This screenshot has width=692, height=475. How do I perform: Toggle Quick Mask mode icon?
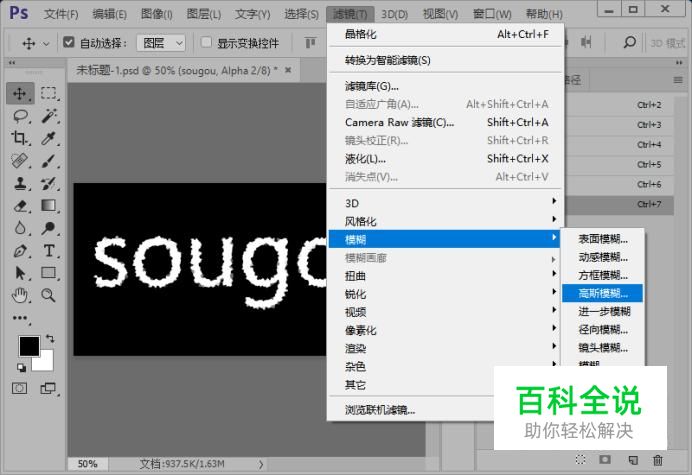pyautogui.click(x=19, y=388)
